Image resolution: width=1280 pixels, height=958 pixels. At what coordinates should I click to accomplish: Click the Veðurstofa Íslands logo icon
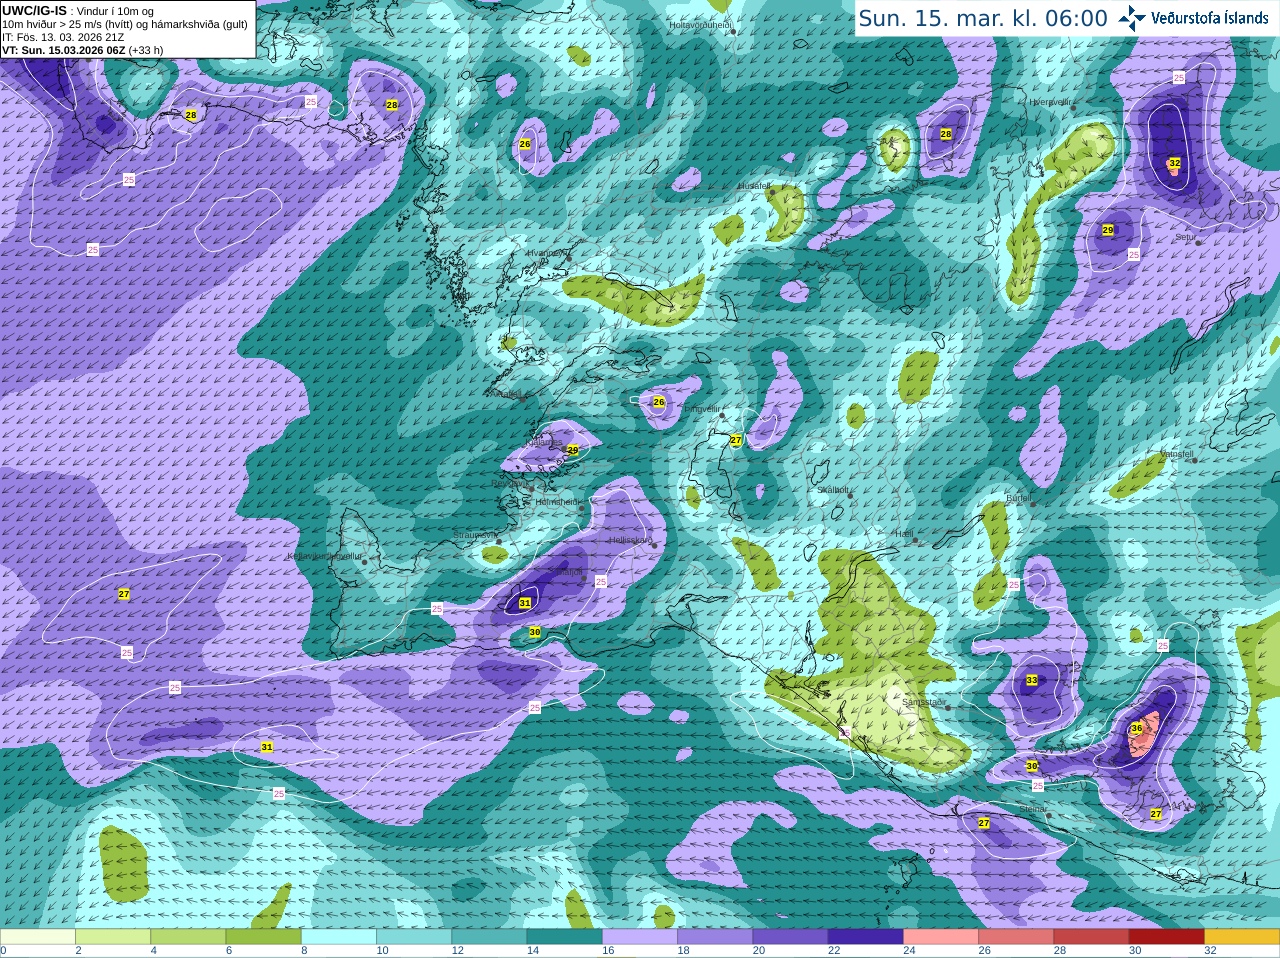(x=1131, y=18)
